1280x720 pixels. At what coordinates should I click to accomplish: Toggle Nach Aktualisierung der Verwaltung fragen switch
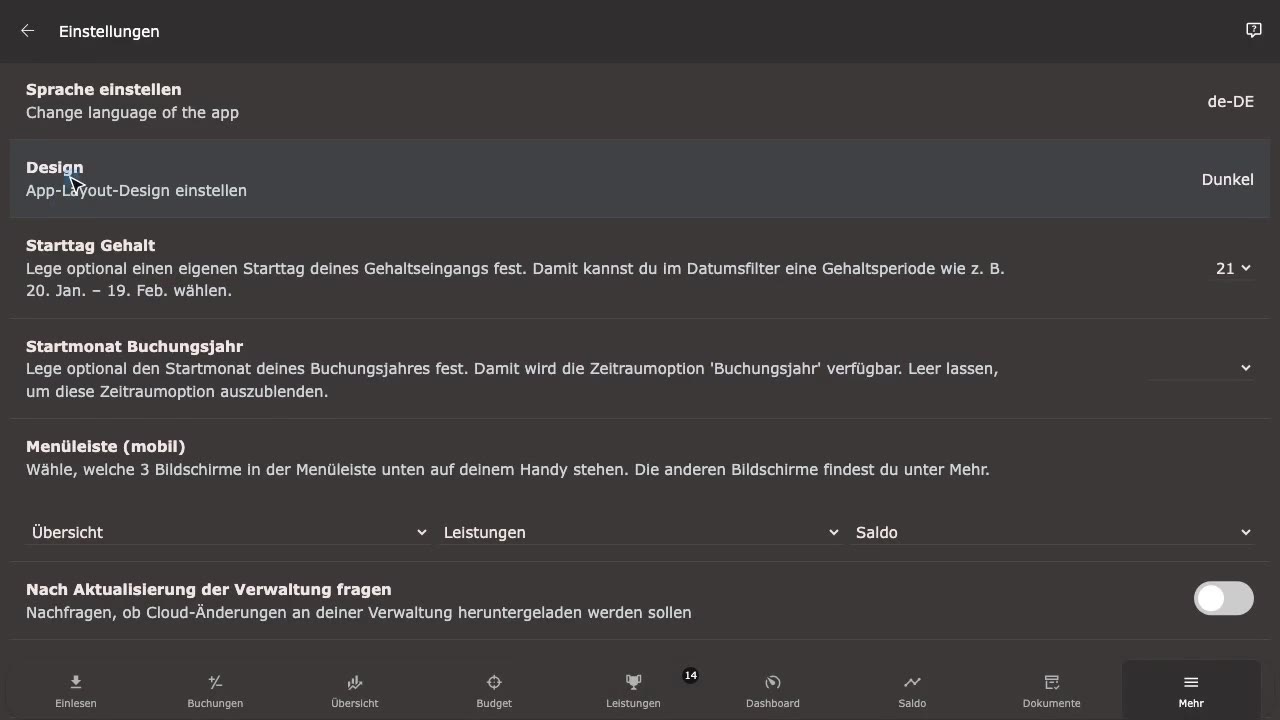tap(1224, 598)
